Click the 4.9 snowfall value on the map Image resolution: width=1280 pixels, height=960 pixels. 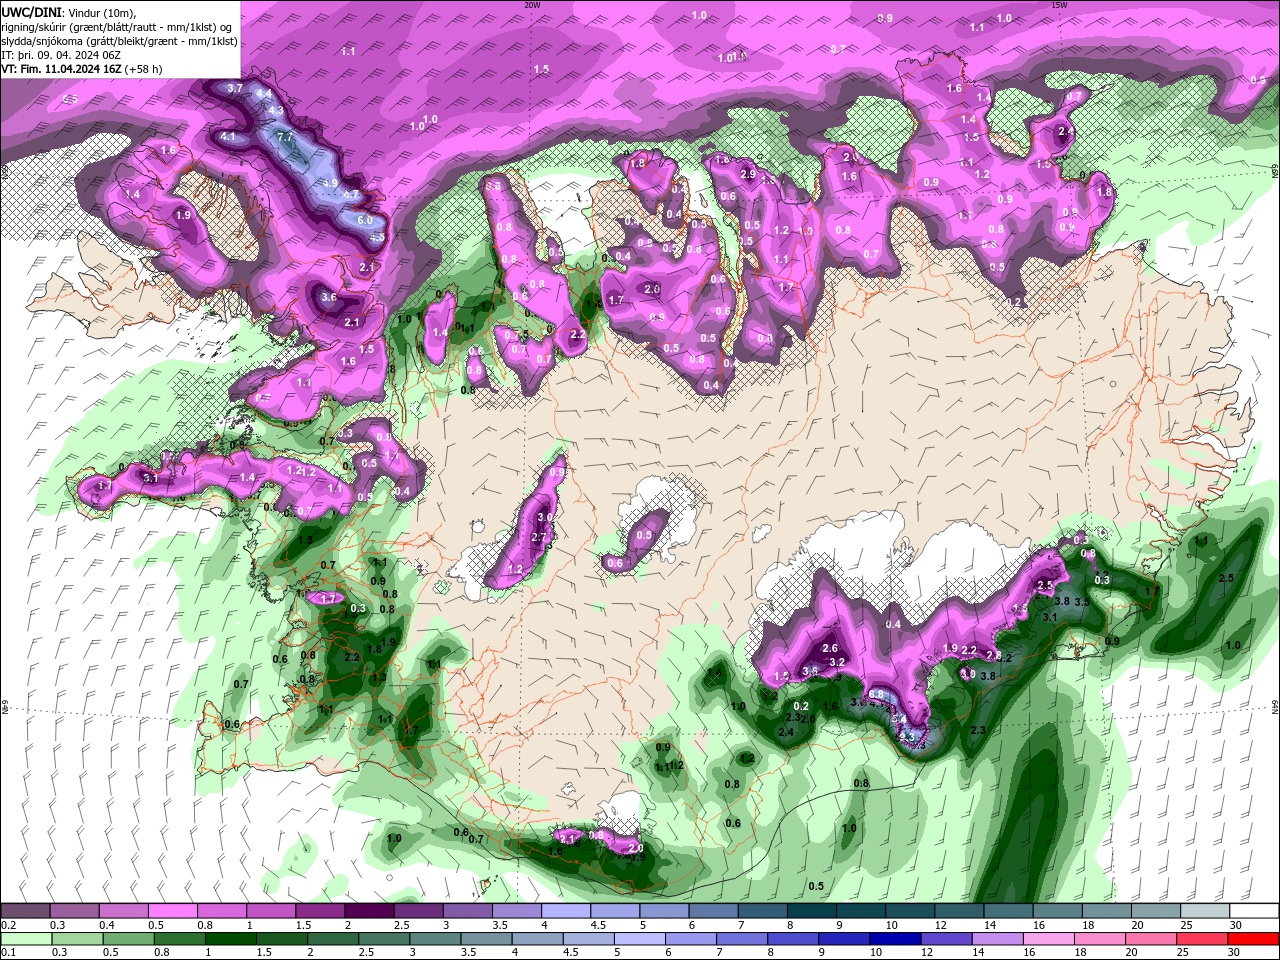[330, 183]
